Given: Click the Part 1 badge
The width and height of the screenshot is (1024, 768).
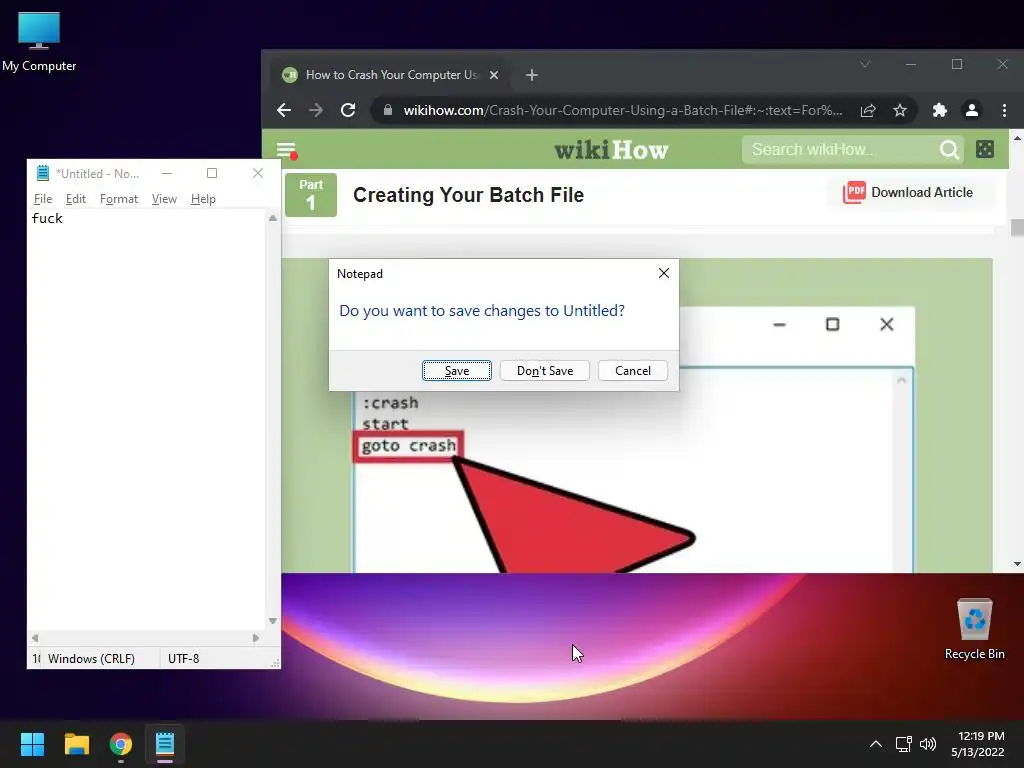Looking at the screenshot, I should (311, 195).
